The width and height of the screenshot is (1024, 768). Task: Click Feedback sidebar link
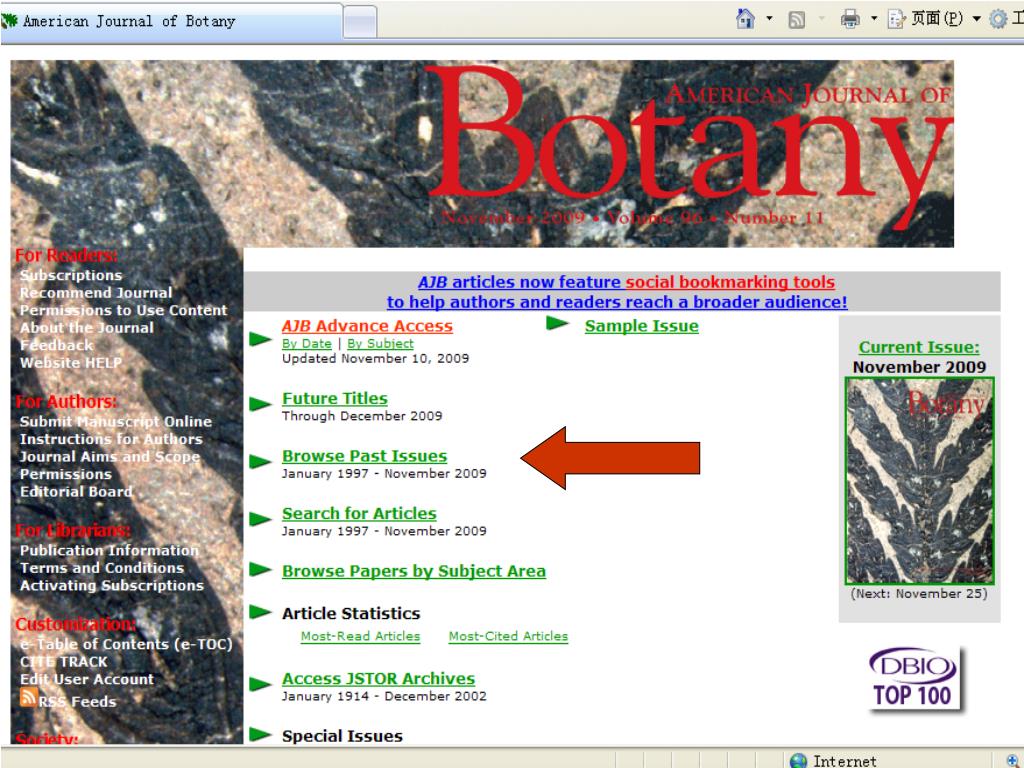click(x=56, y=345)
